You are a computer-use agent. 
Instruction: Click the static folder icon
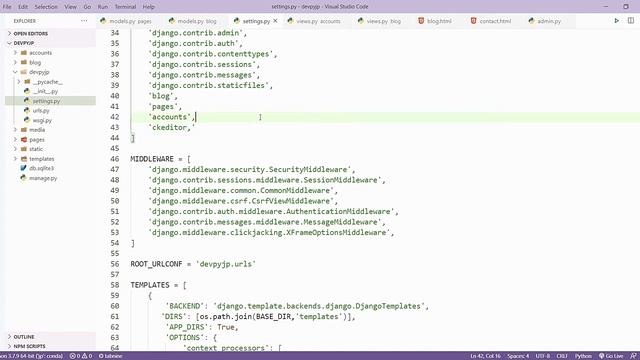(x=24, y=149)
